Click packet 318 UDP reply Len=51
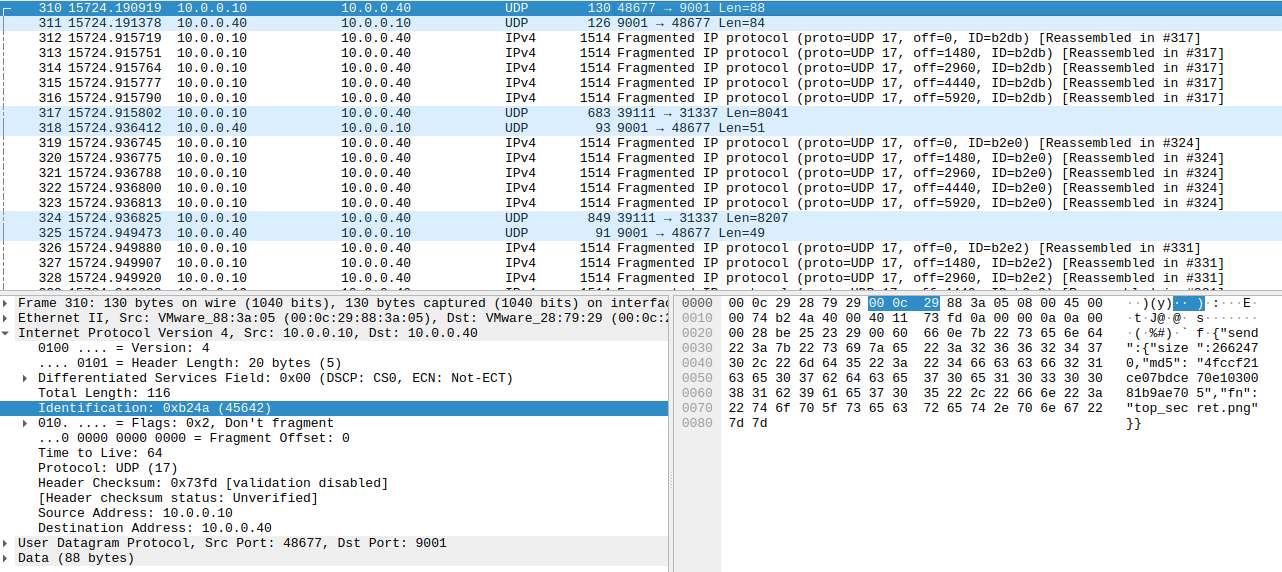 (x=400, y=128)
